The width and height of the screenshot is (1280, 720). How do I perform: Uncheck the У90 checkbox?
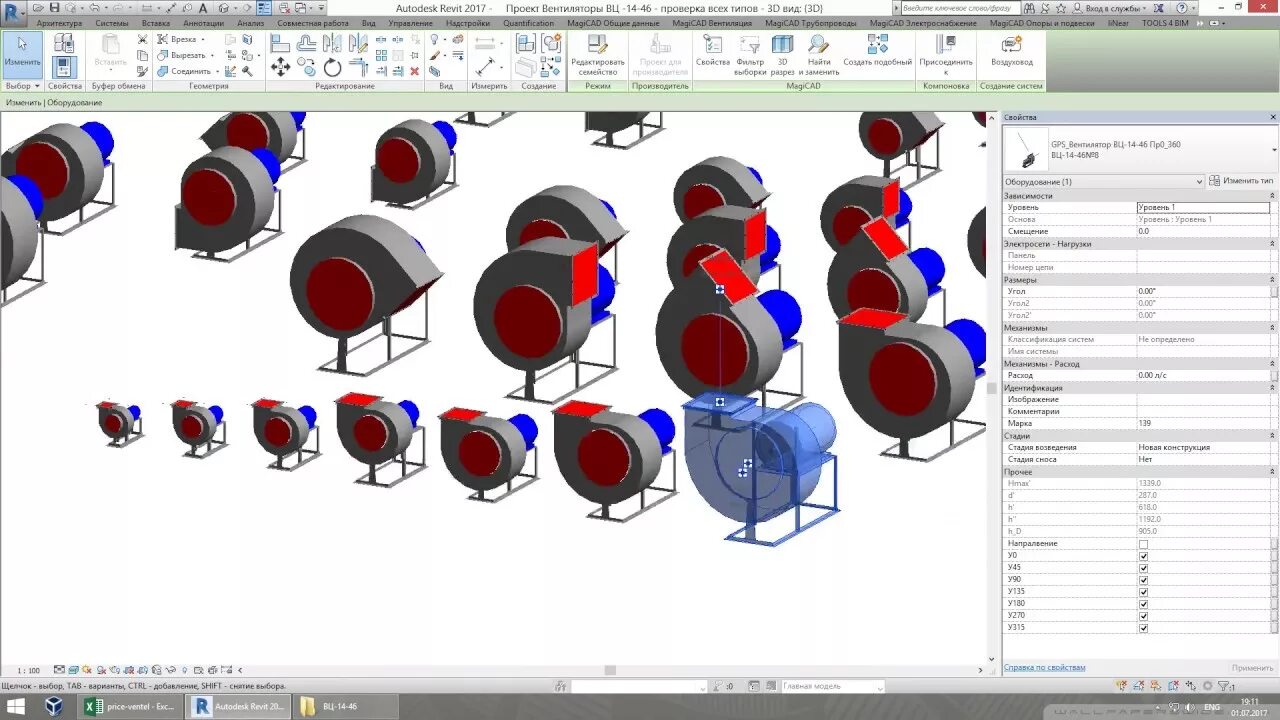click(x=1143, y=580)
